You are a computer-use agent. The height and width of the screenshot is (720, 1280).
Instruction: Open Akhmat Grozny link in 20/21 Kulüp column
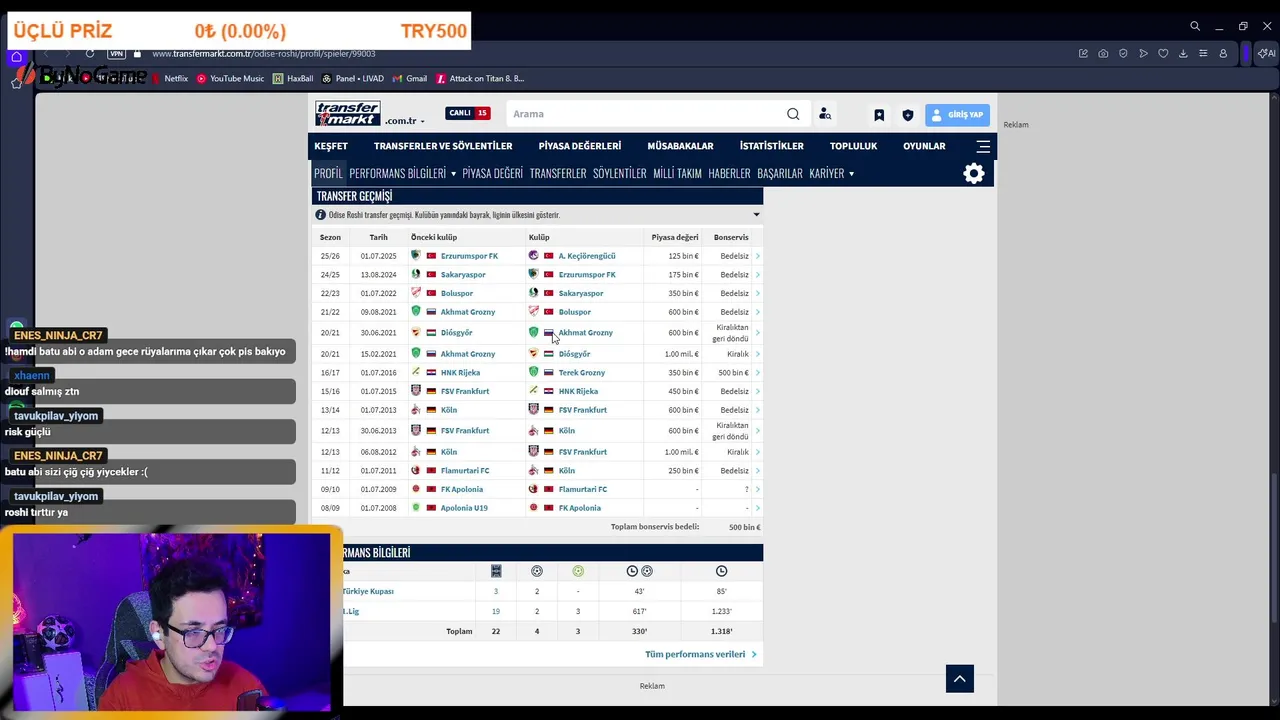(x=585, y=332)
